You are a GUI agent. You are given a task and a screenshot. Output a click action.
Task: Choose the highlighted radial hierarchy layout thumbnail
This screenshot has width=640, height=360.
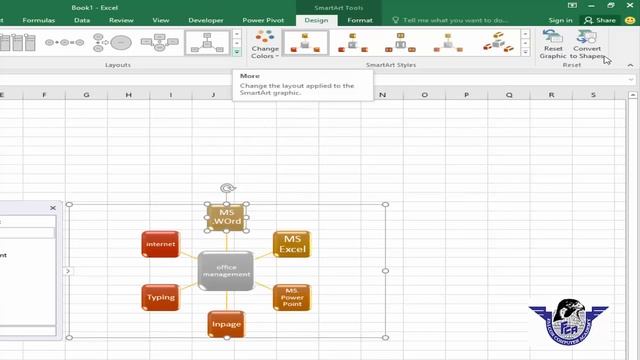[207, 43]
